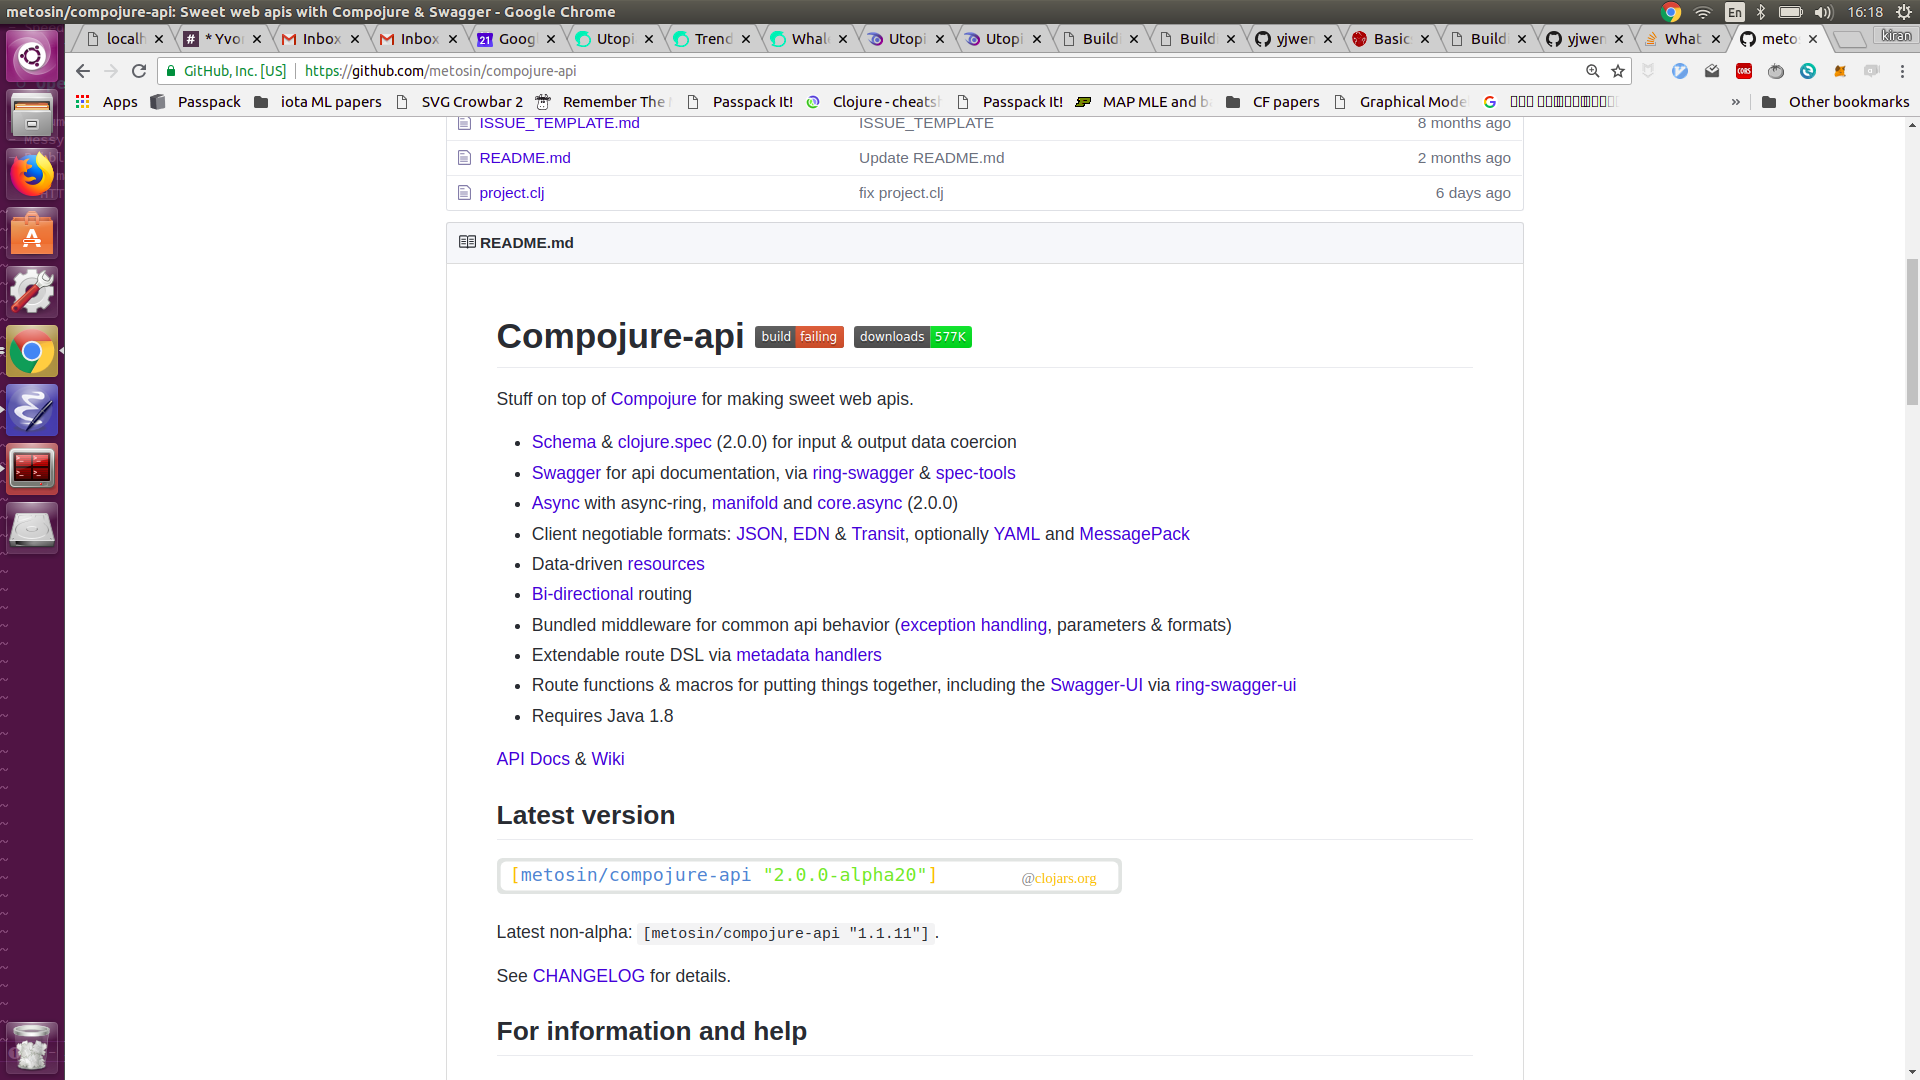Open the volume indicator in top panel
The width and height of the screenshot is (1920, 1080).
pyautogui.click(x=1824, y=12)
